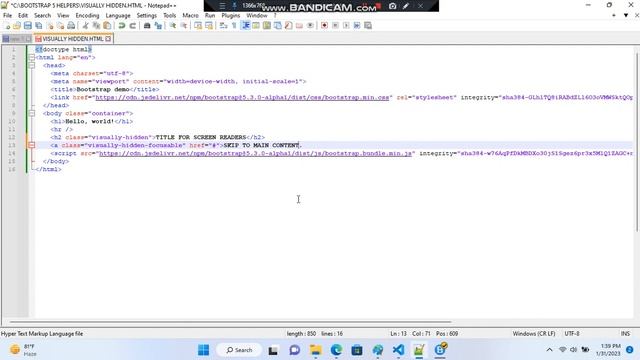Click the Print toolbar icon
The image size is (640, 360).
pos(71,25)
